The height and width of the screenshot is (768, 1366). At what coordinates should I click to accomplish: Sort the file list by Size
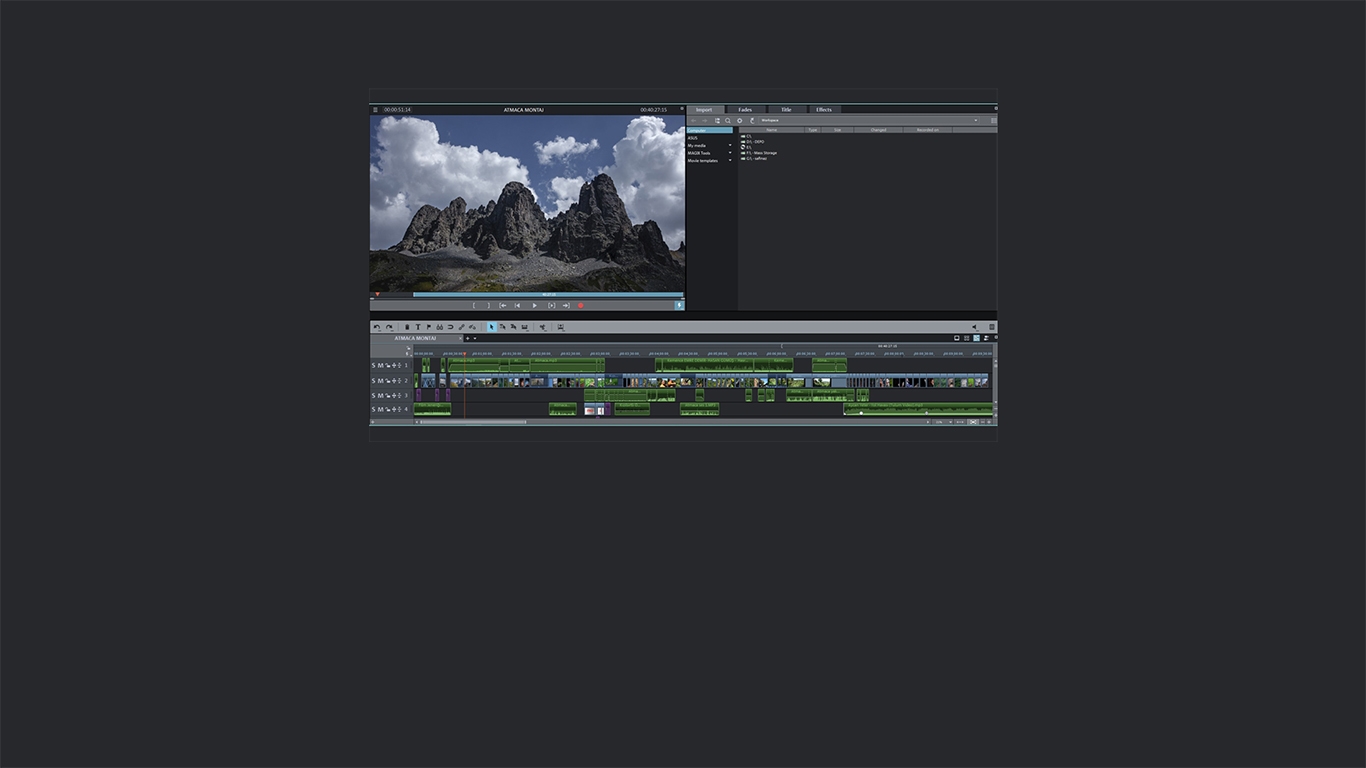837,130
